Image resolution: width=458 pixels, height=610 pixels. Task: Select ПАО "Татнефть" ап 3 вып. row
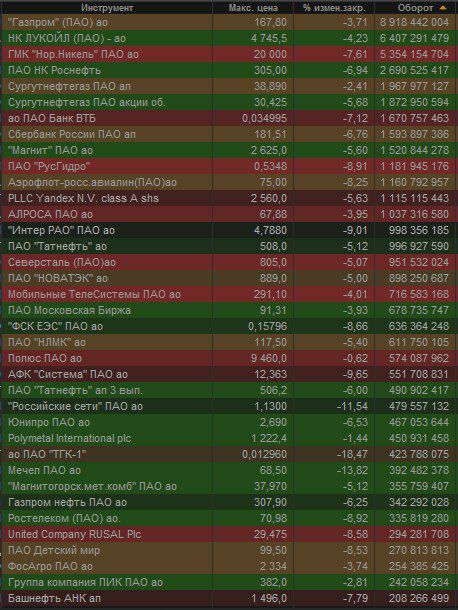229,390
